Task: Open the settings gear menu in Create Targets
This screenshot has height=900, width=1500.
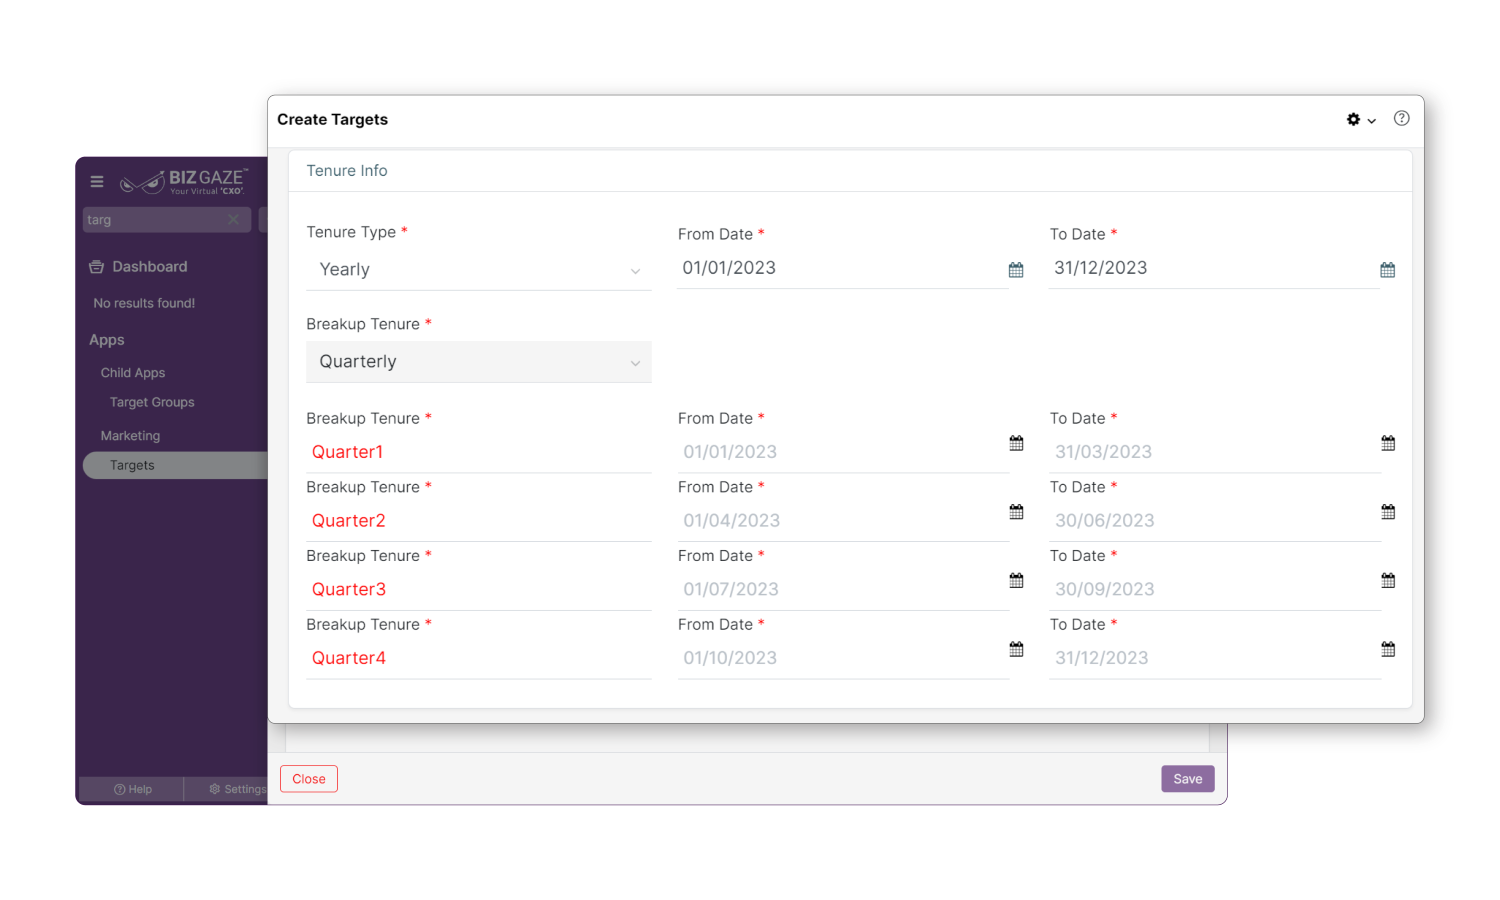Action: 1360,119
